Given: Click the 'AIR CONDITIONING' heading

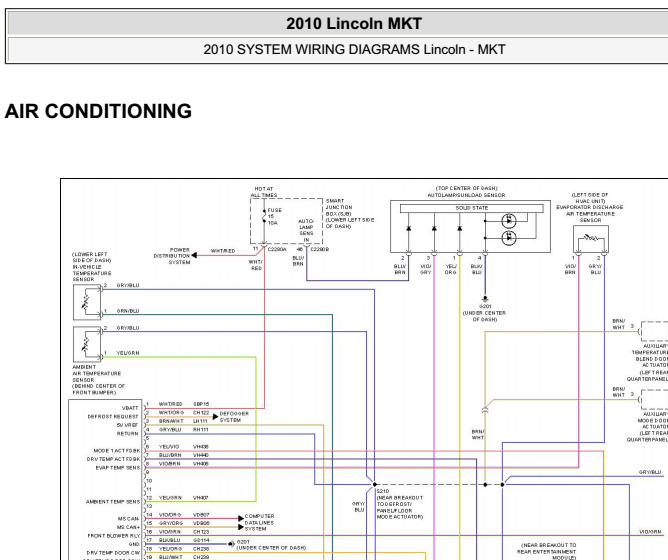Looking at the screenshot, I should [x=98, y=111].
